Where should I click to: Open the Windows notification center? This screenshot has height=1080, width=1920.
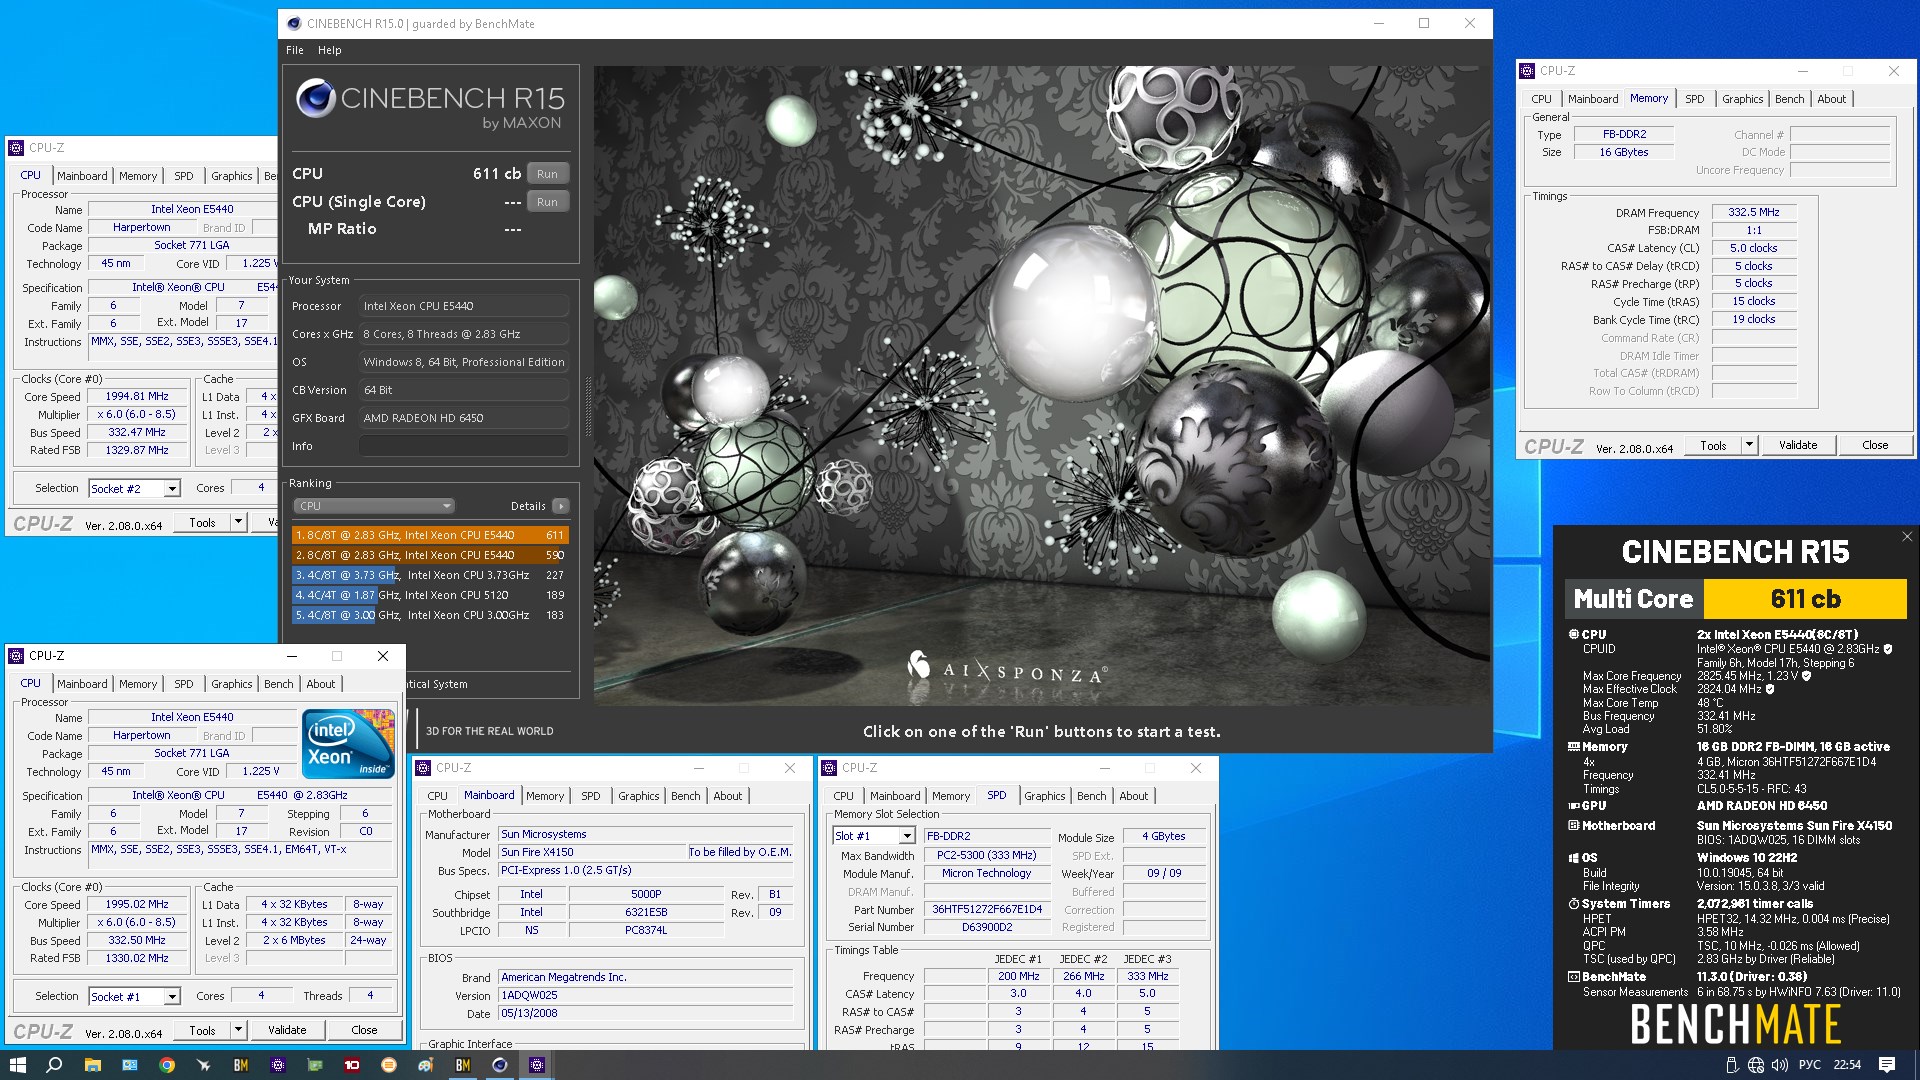(x=1887, y=1065)
